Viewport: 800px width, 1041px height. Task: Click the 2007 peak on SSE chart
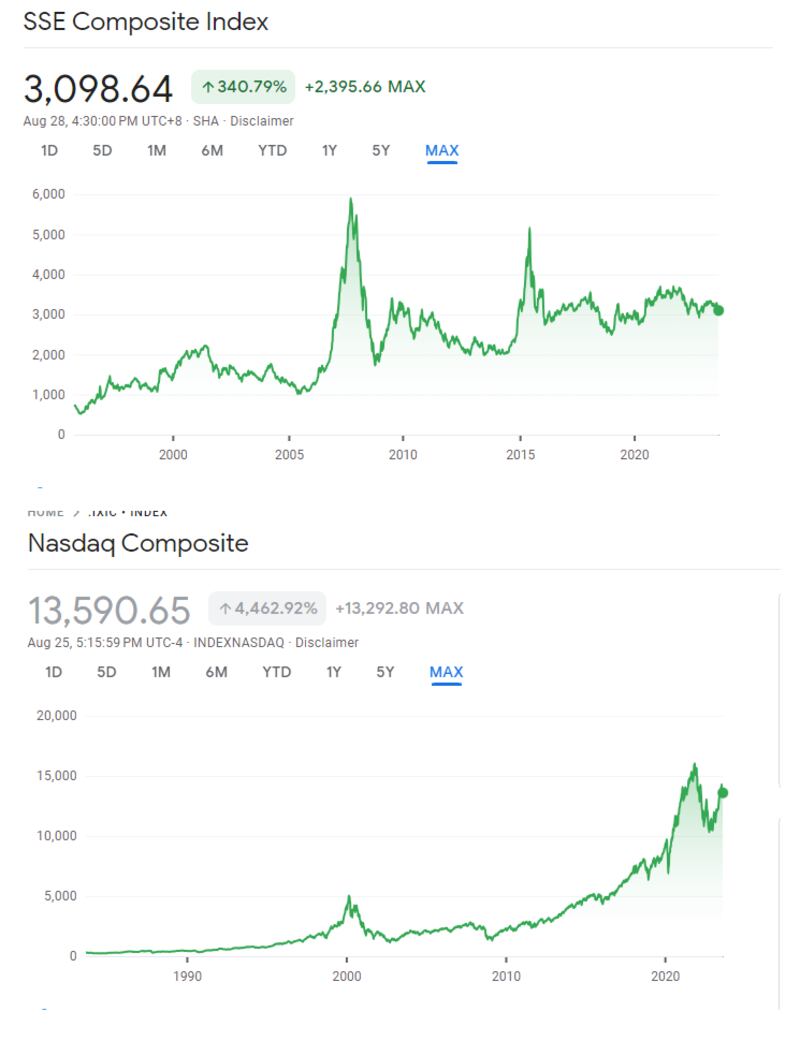click(x=350, y=200)
